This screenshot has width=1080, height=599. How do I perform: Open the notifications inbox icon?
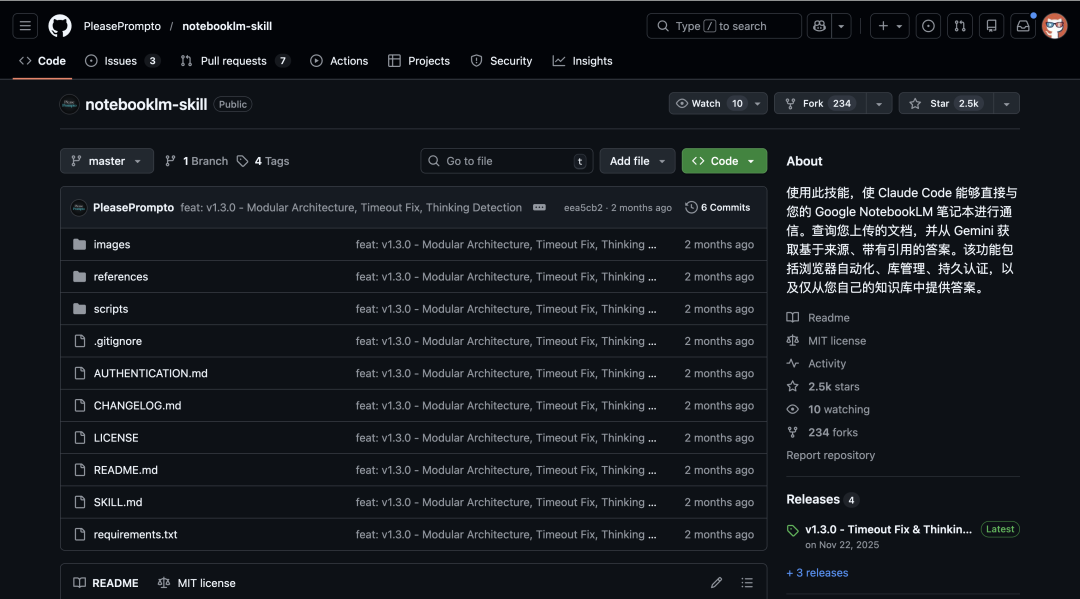point(1022,25)
